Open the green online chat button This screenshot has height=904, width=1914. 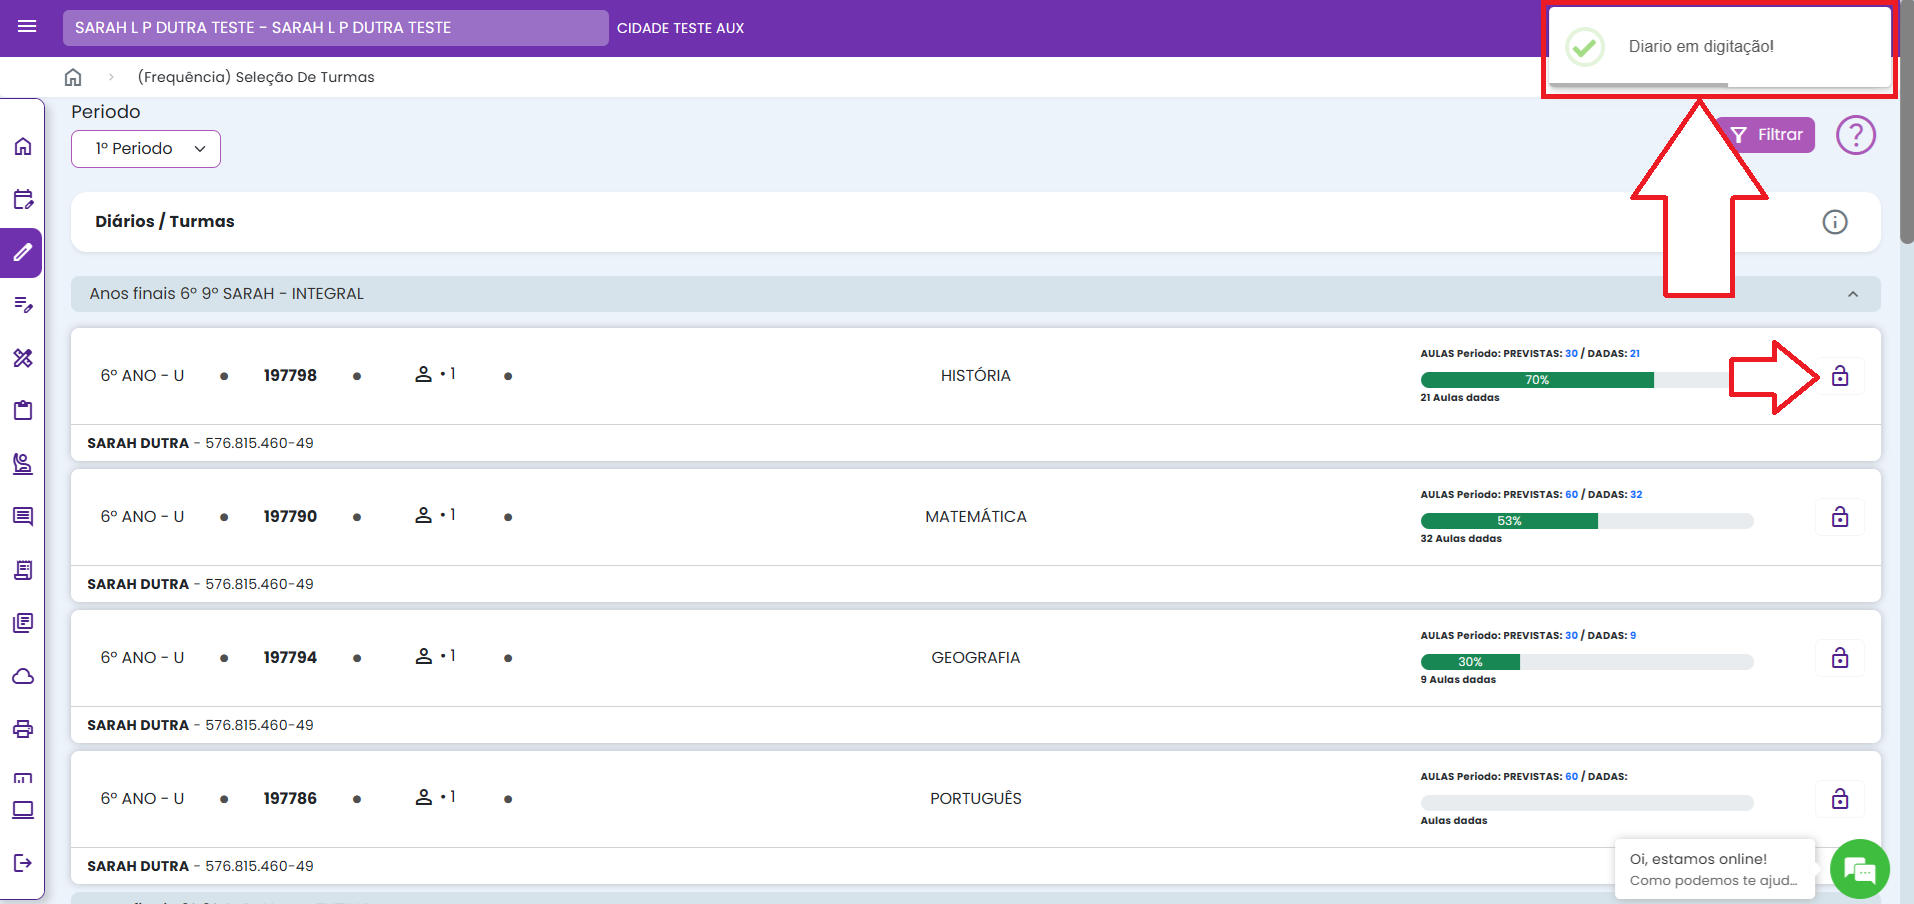pyautogui.click(x=1859, y=869)
